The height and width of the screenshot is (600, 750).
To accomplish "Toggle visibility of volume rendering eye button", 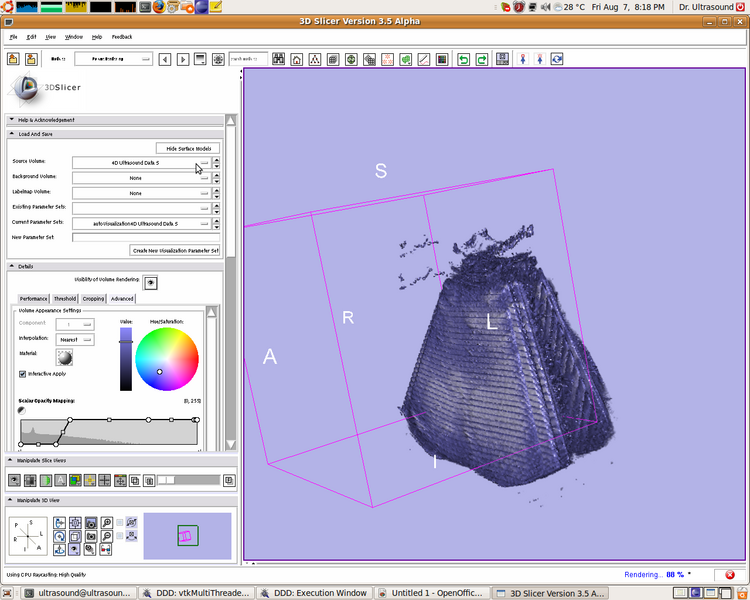I will pos(151,283).
